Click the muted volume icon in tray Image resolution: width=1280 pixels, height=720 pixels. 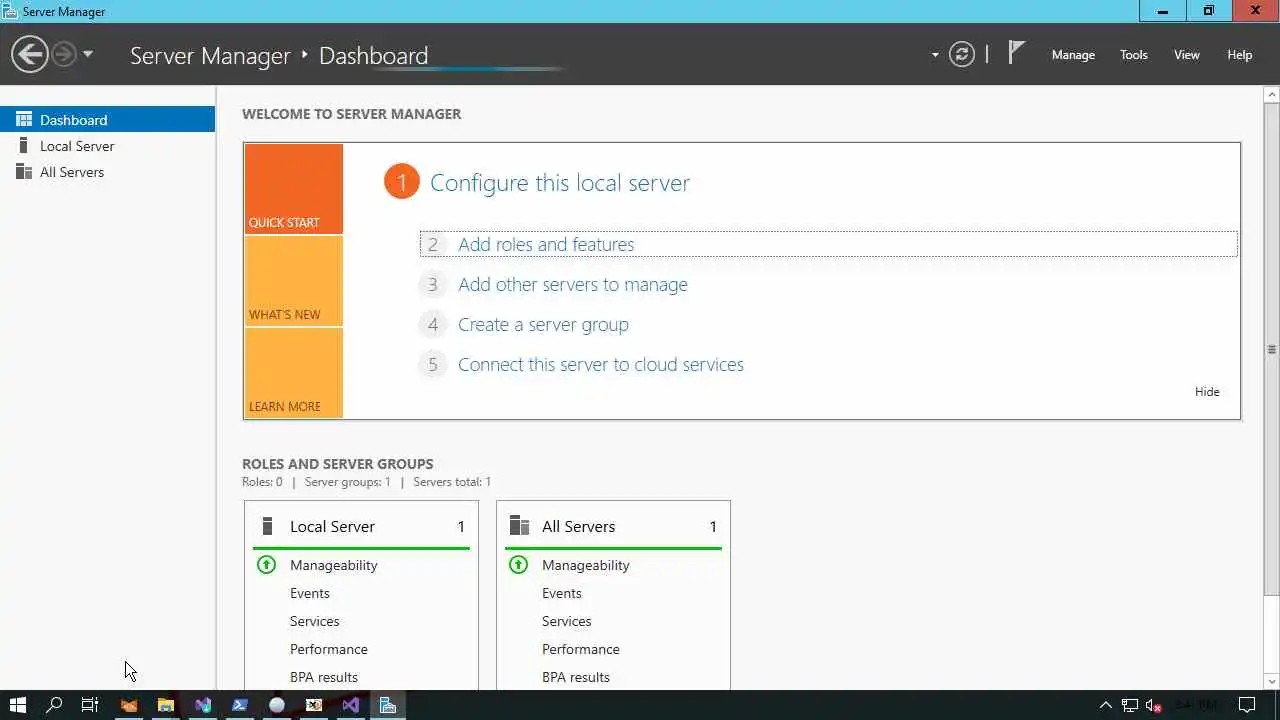(x=1153, y=705)
